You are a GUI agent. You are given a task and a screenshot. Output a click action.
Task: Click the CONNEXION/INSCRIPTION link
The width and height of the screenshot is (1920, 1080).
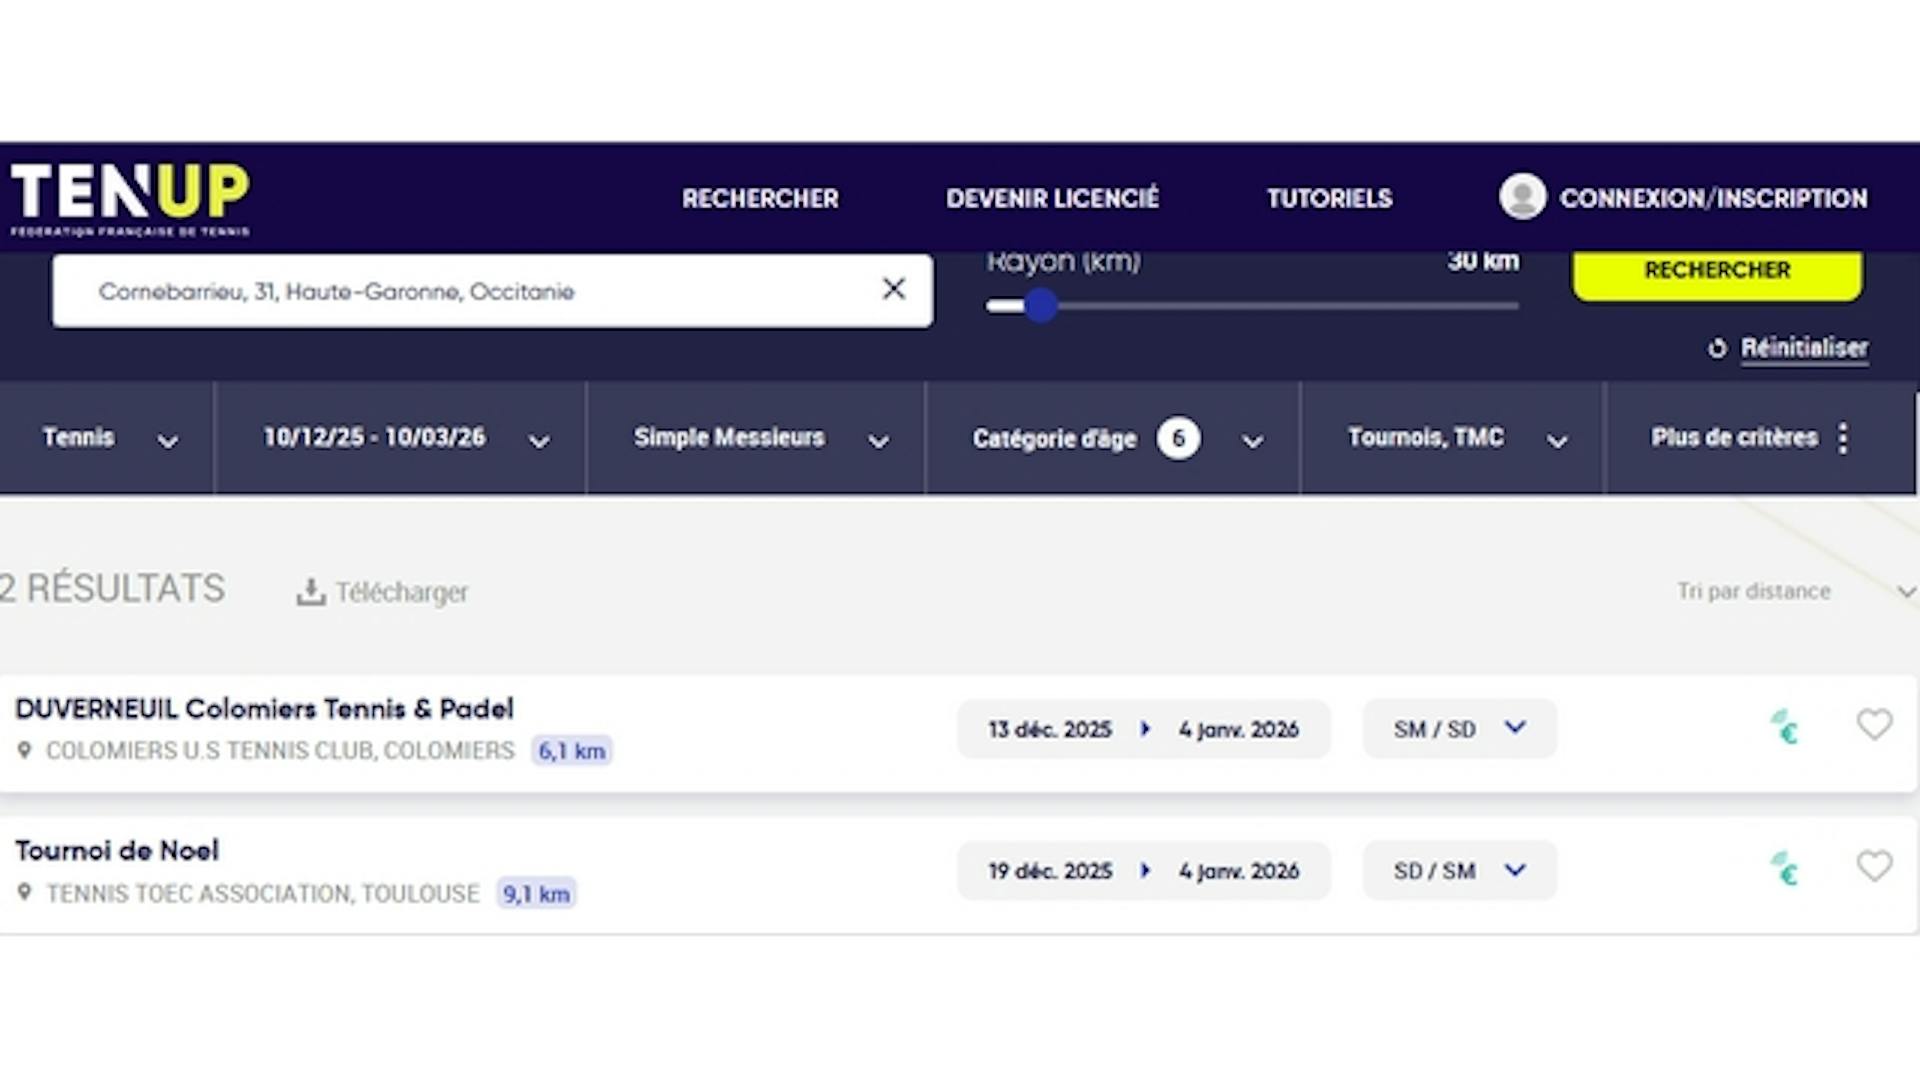(x=1713, y=198)
